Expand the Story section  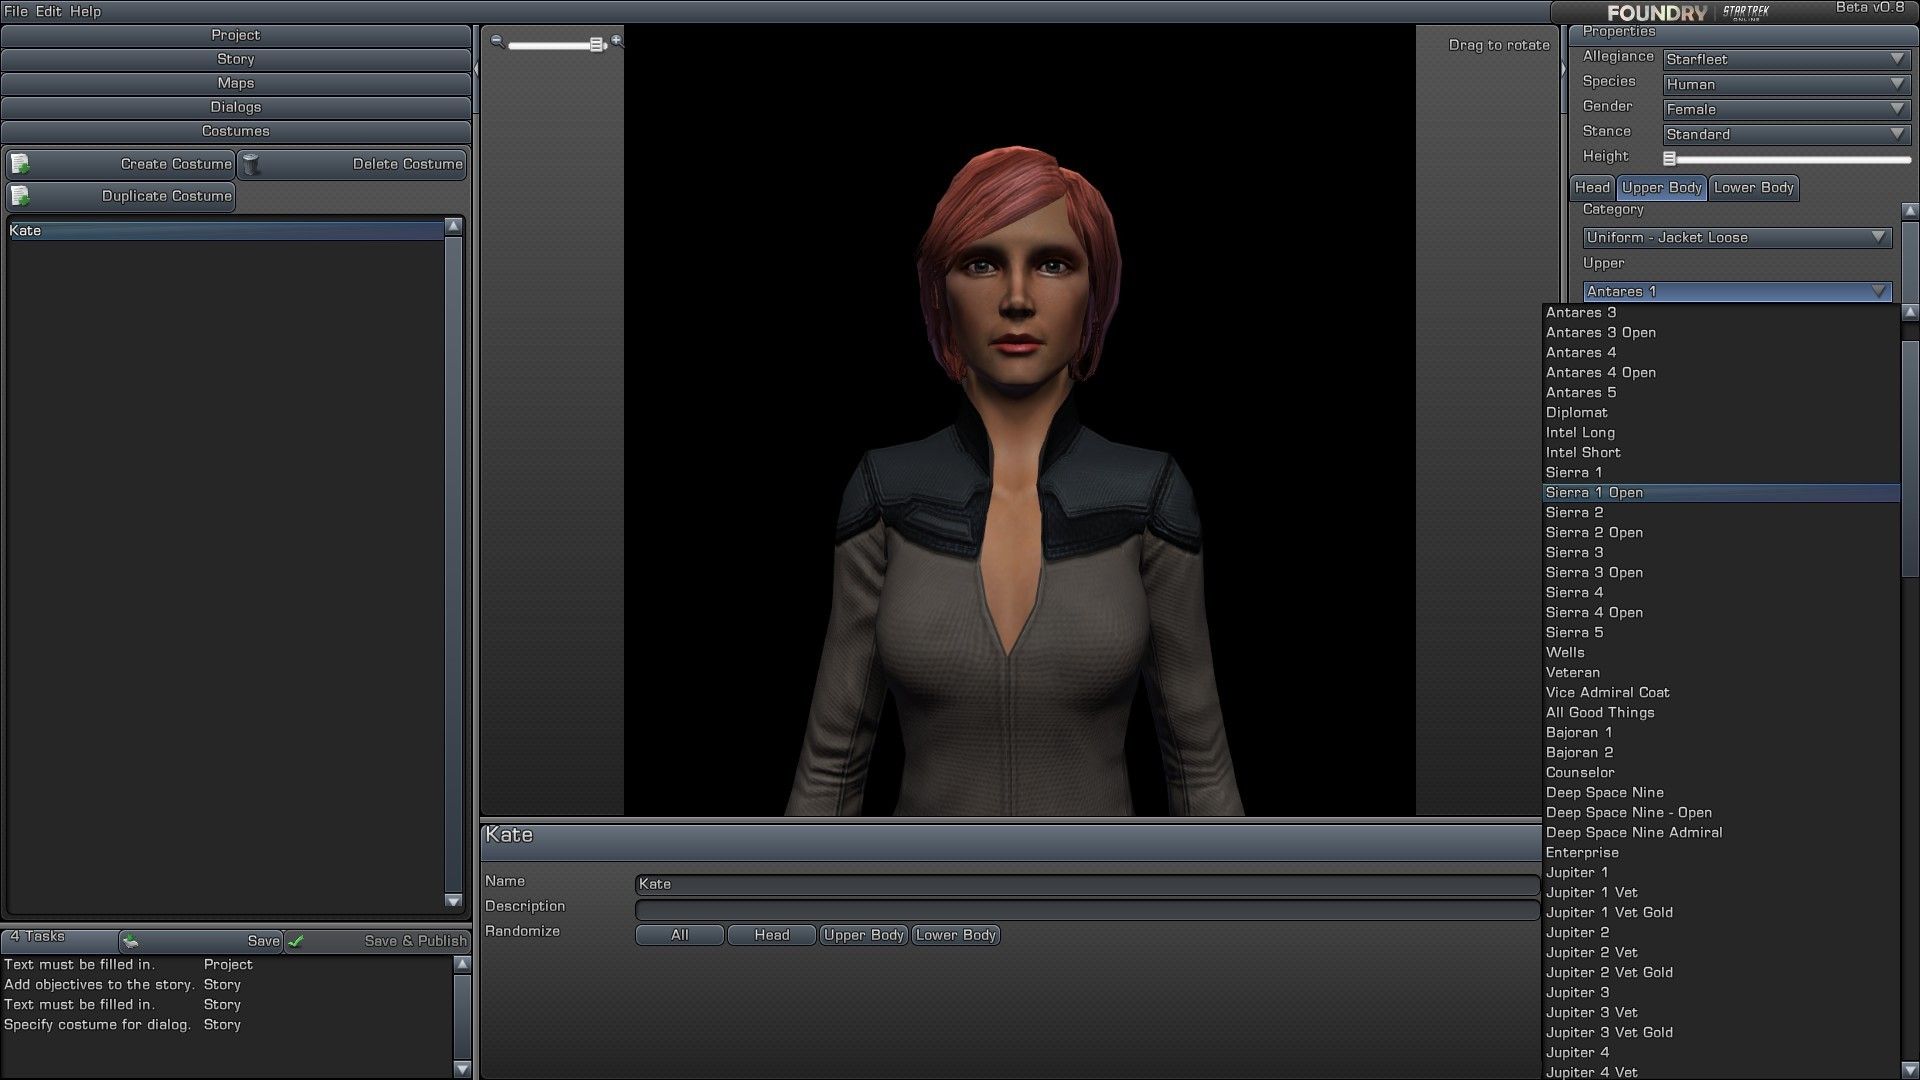[236, 59]
